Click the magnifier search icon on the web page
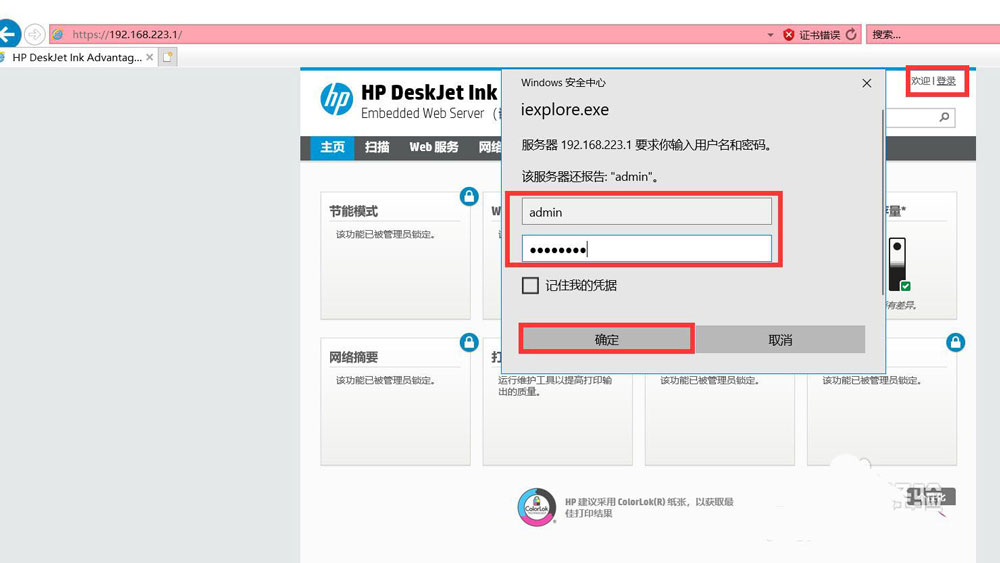Screen dimensions: 1000x563 pyautogui.click(x=944, y=117)
